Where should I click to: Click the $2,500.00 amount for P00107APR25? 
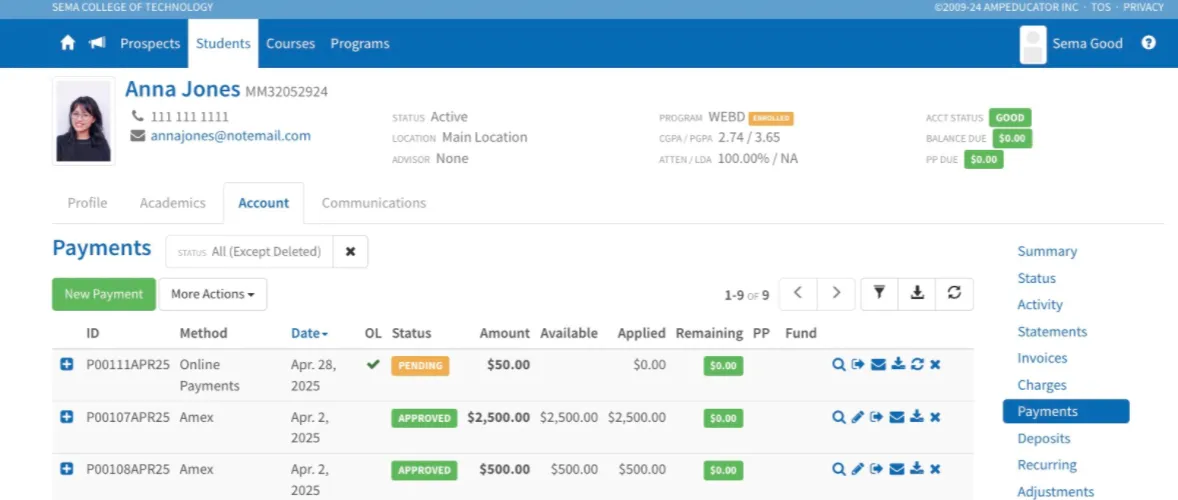[x=498, y=417]
